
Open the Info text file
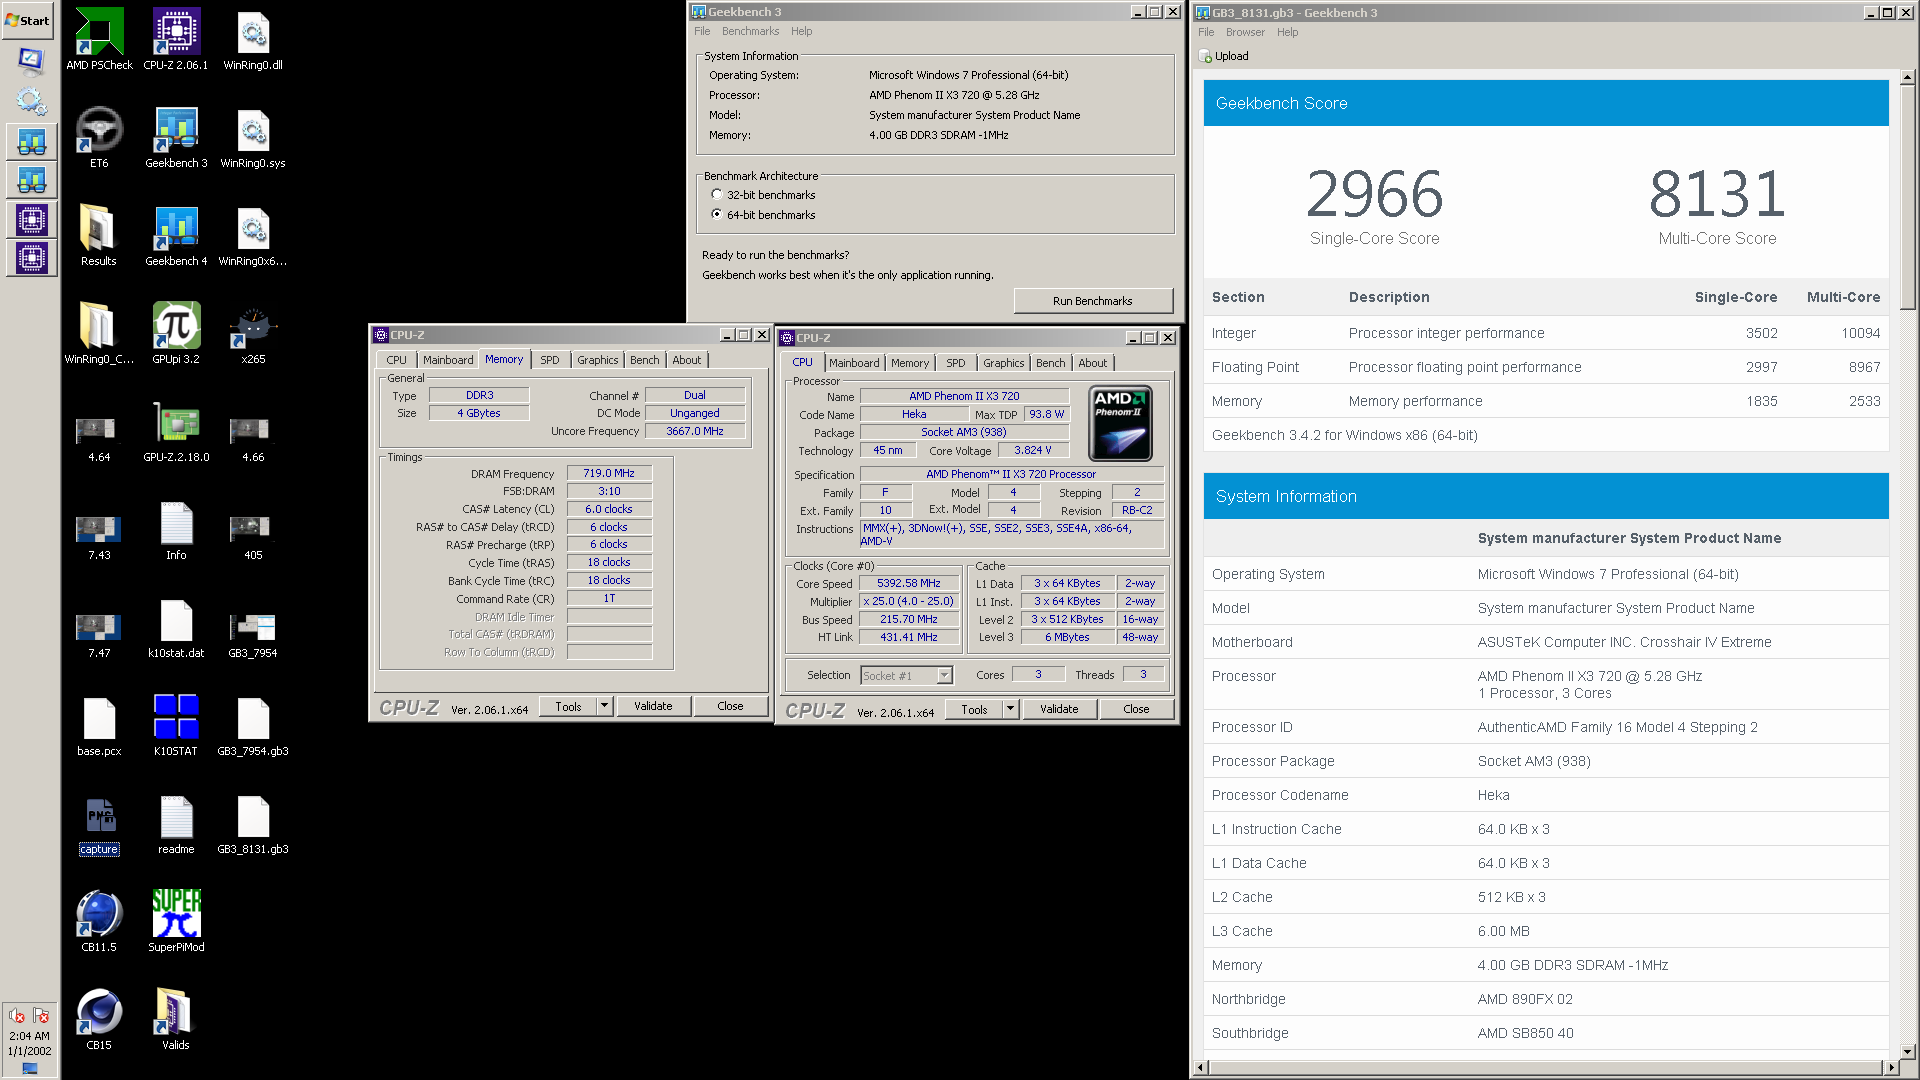(x=176, y=528)
